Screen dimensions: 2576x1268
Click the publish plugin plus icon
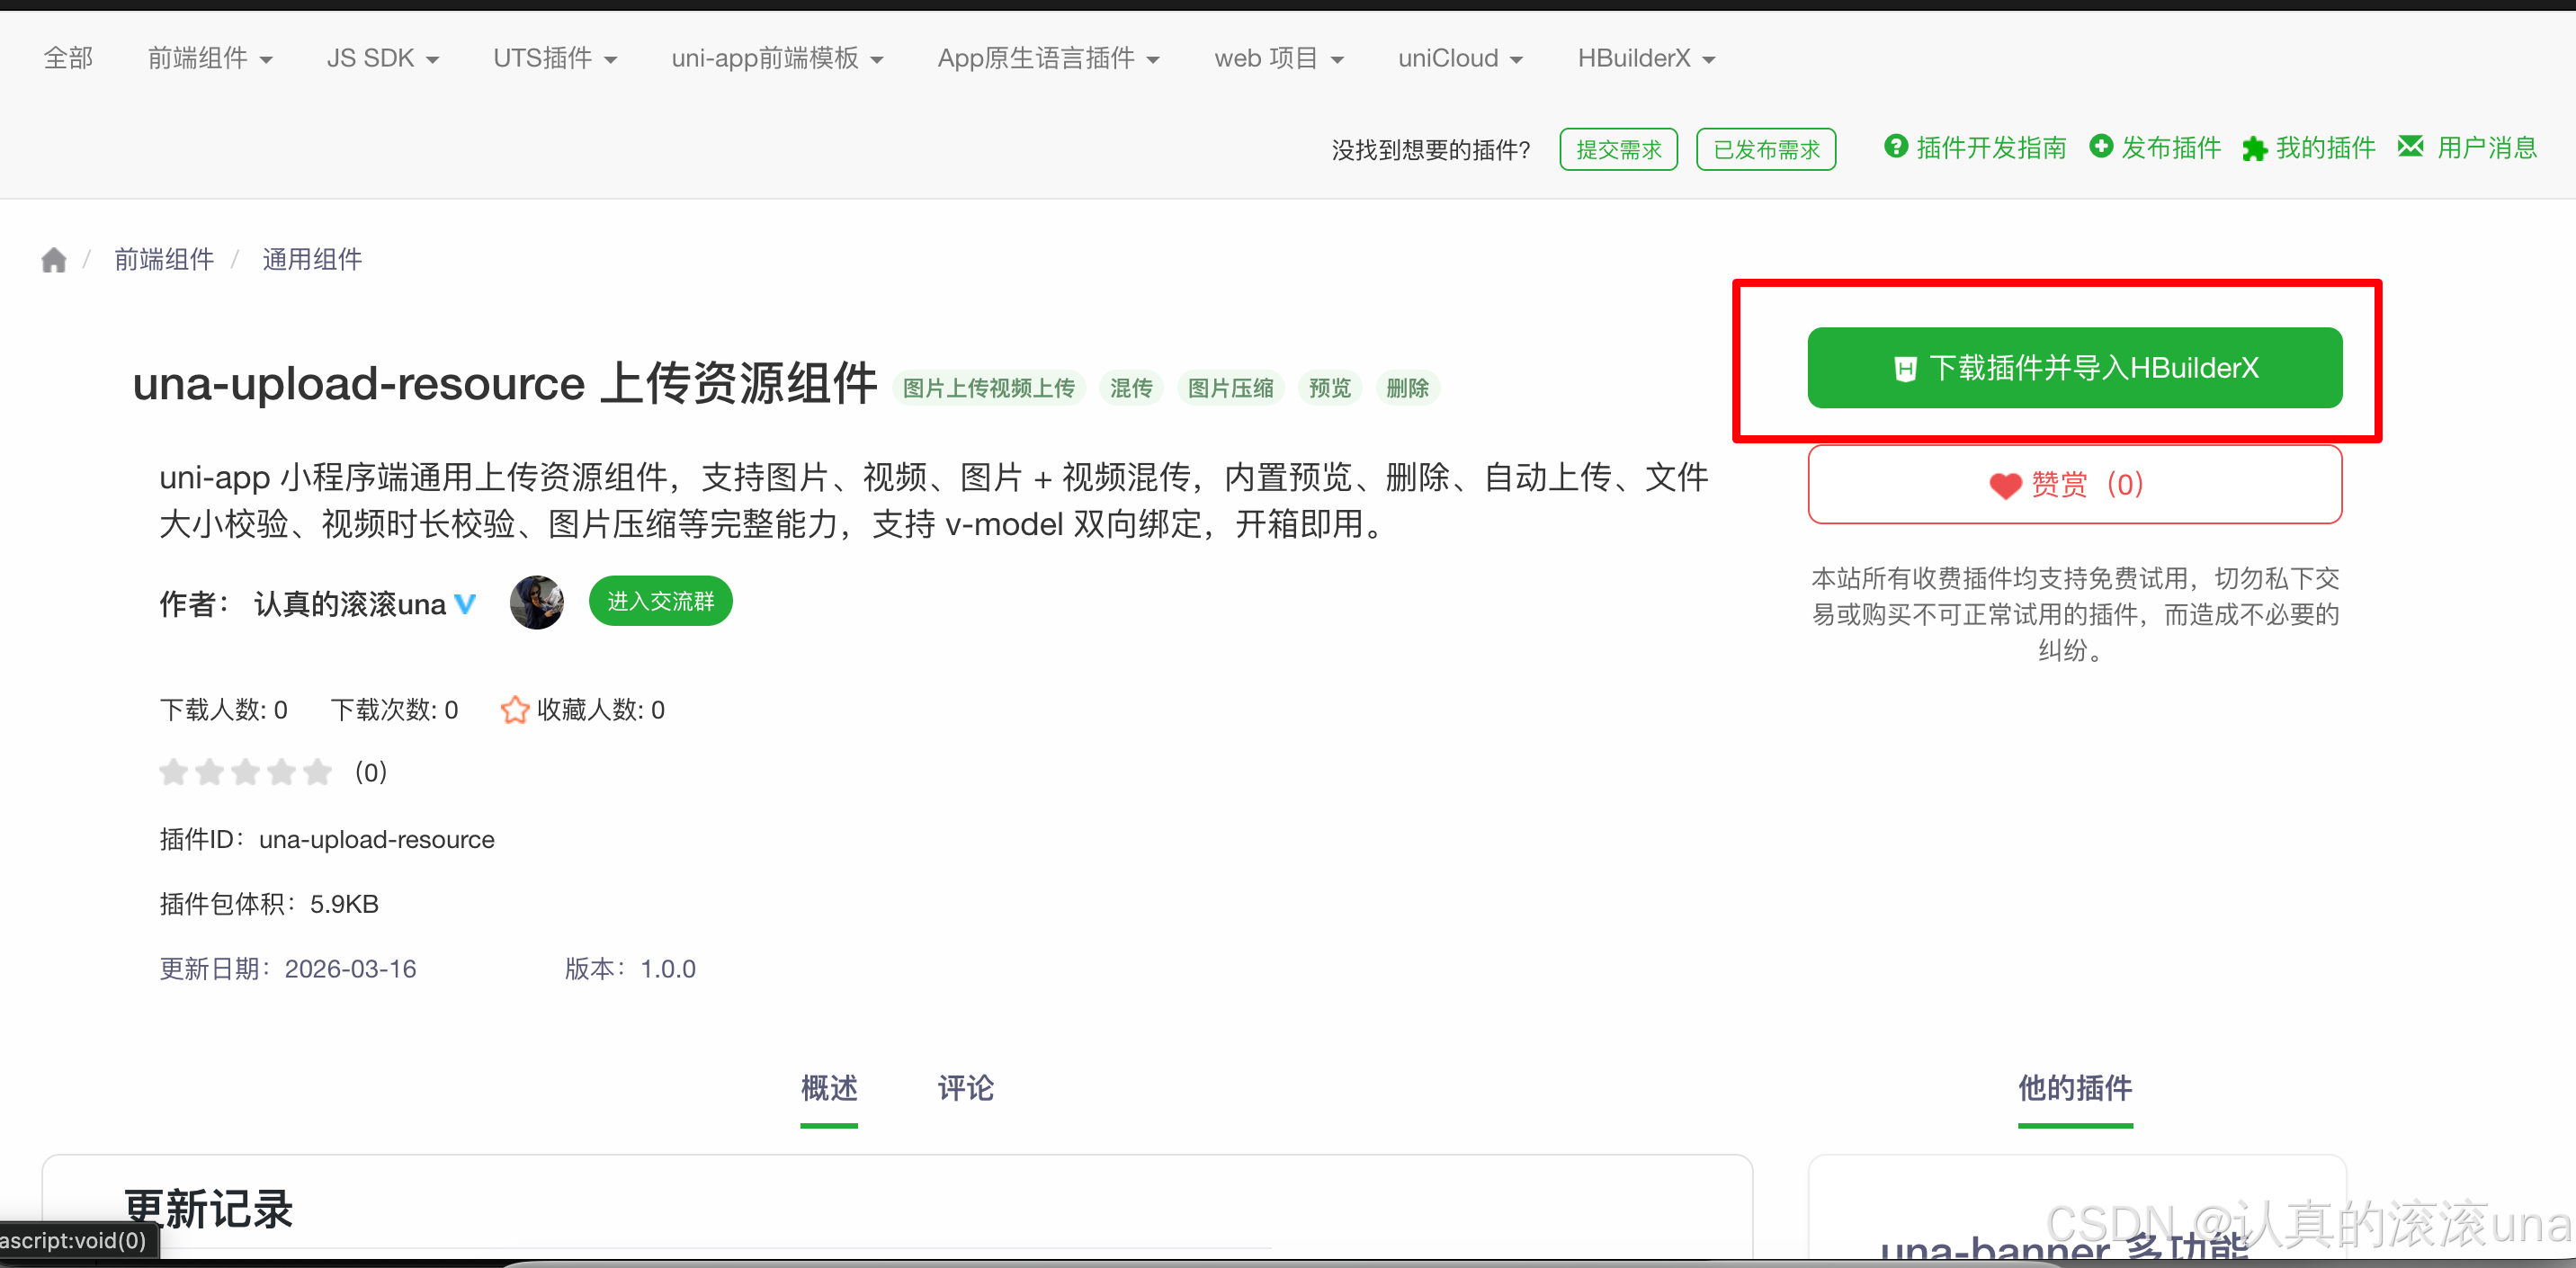point(2101,146)
